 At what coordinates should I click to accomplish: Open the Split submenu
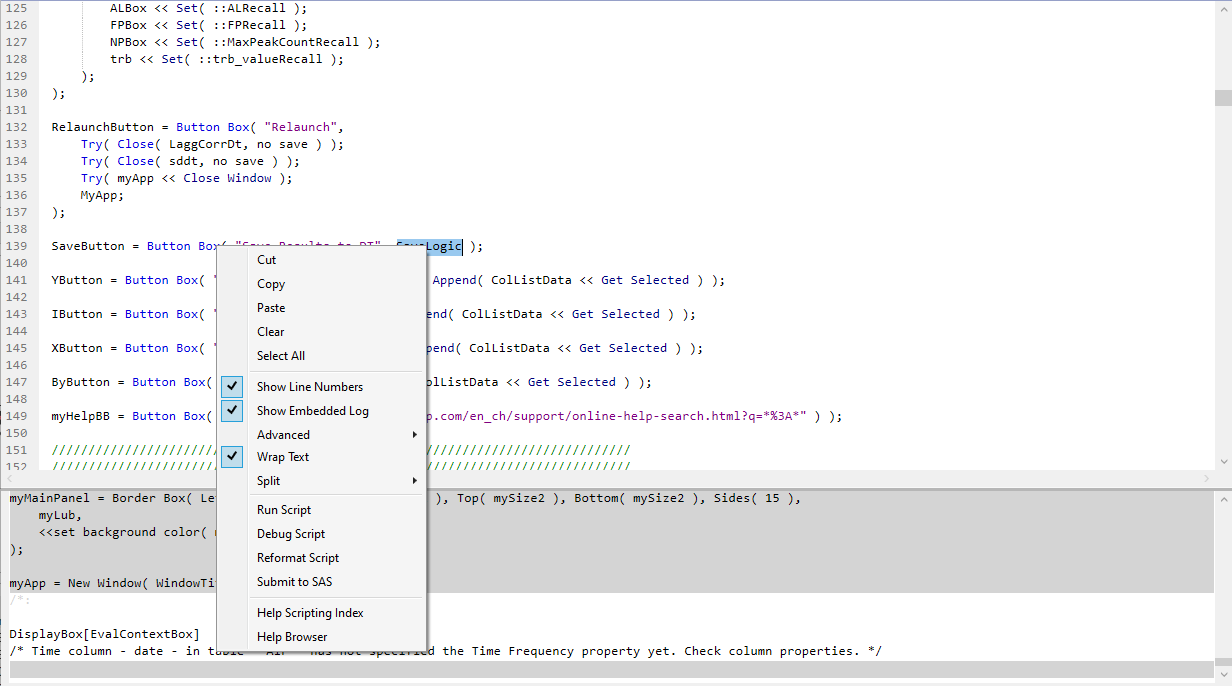tap(270, 480)
